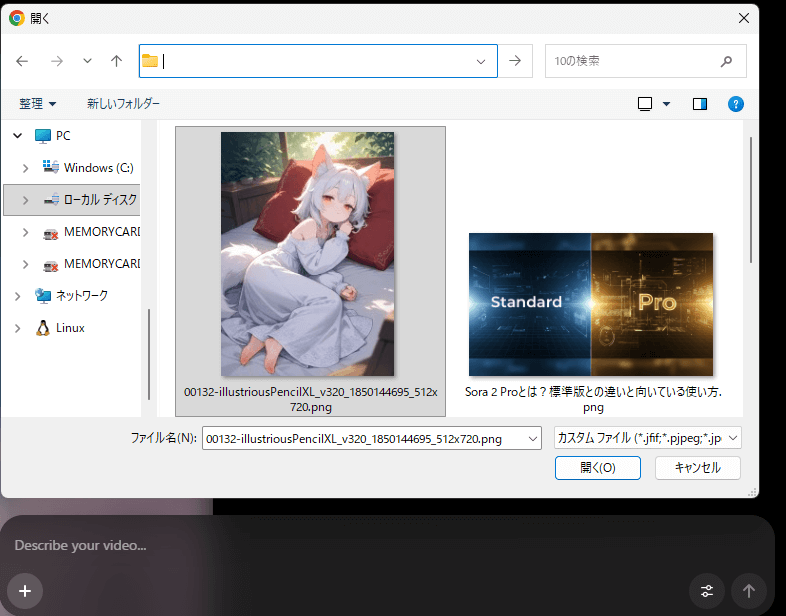Click the video settings sliders icon
Screen dimensions: 786x616
[707, 590]
